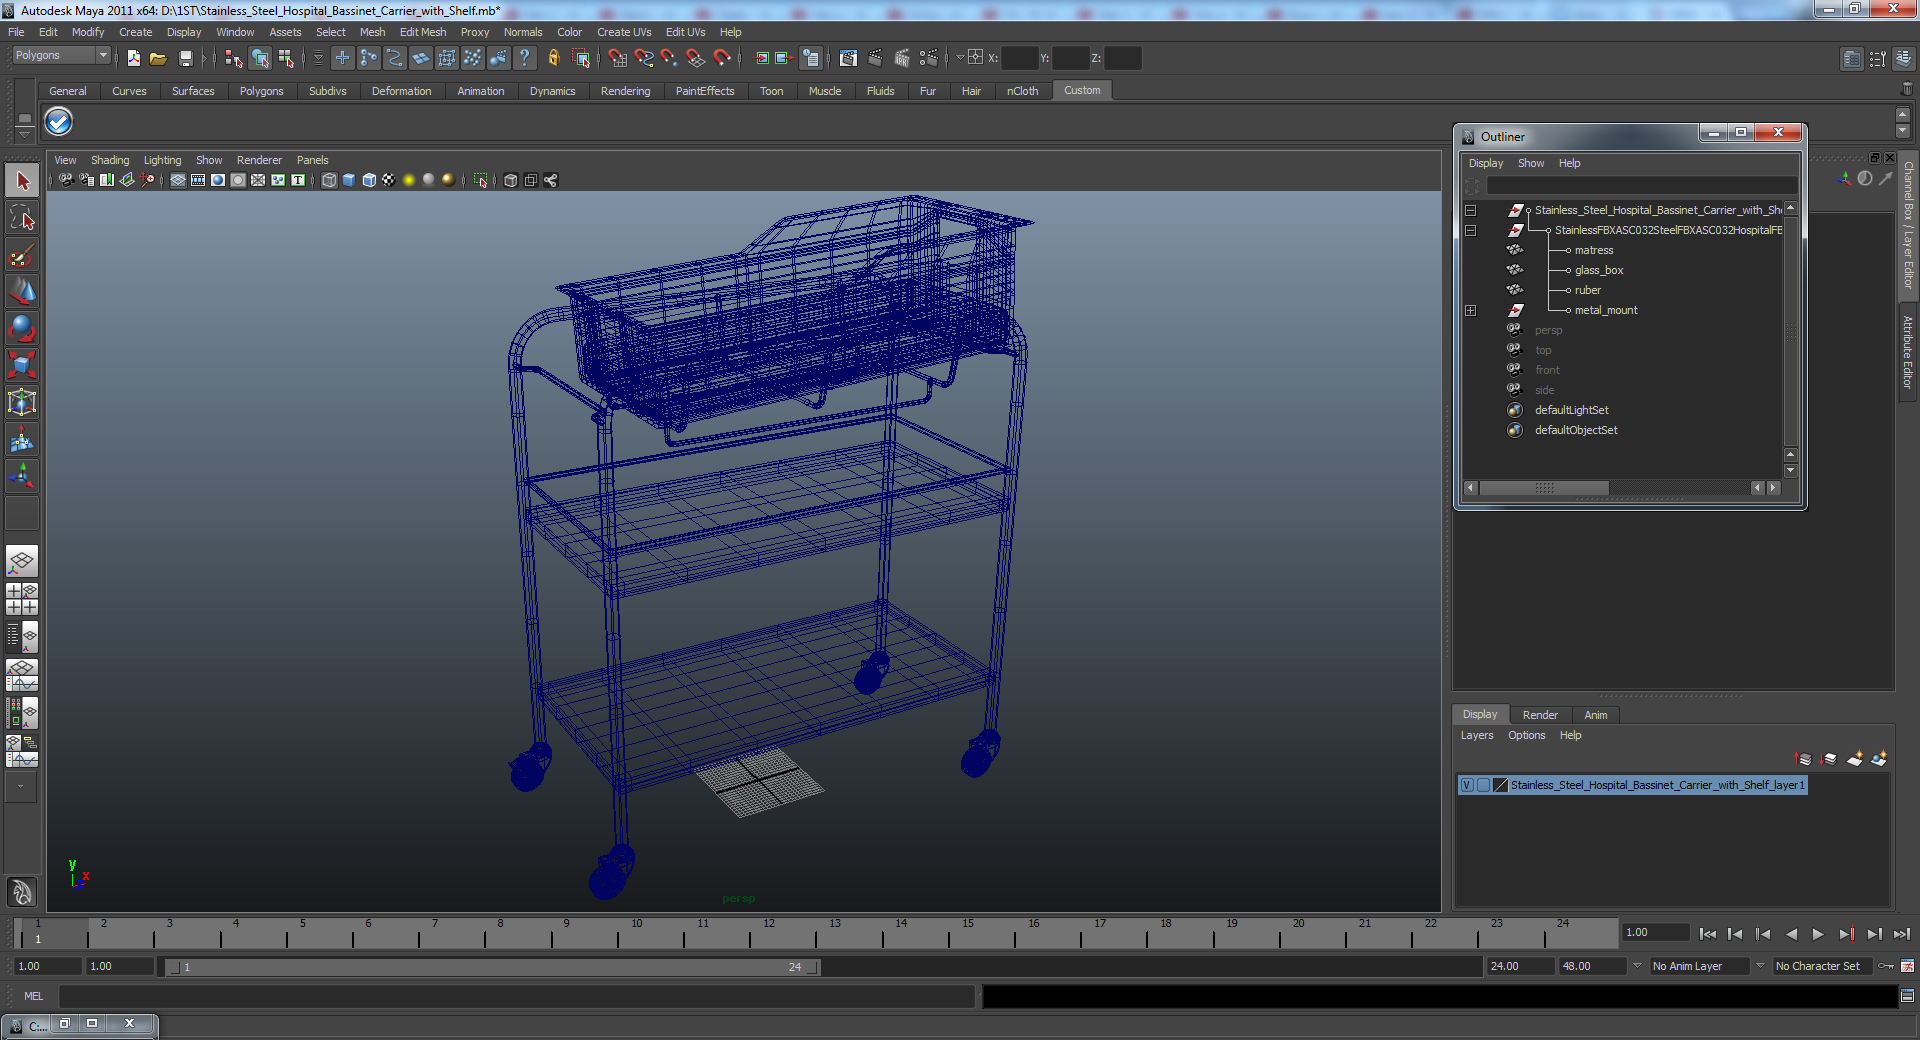Click the question mark selection mask icon

tap(524, 58)
